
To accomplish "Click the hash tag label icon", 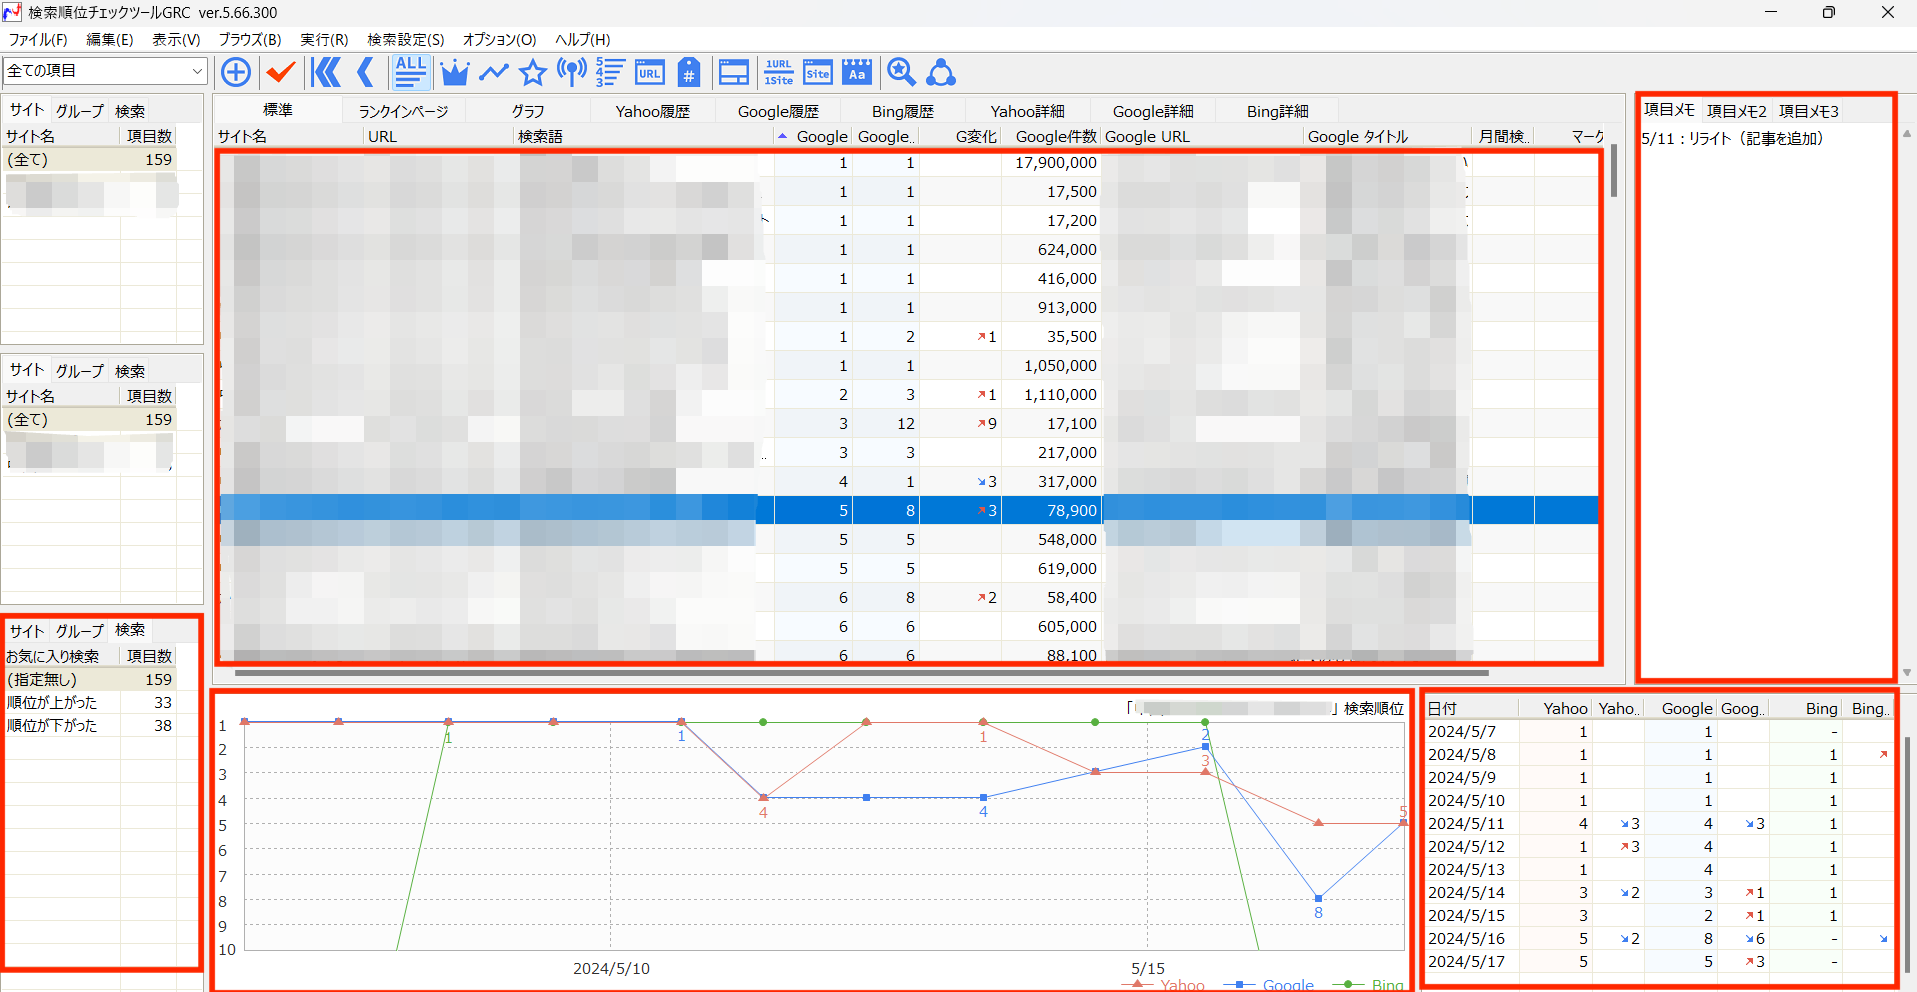I will click(689, 72).
